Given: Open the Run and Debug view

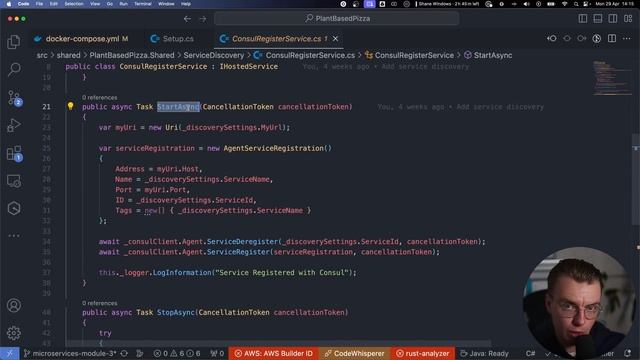Looking at the screenshot, I should [x=14, y=125].
